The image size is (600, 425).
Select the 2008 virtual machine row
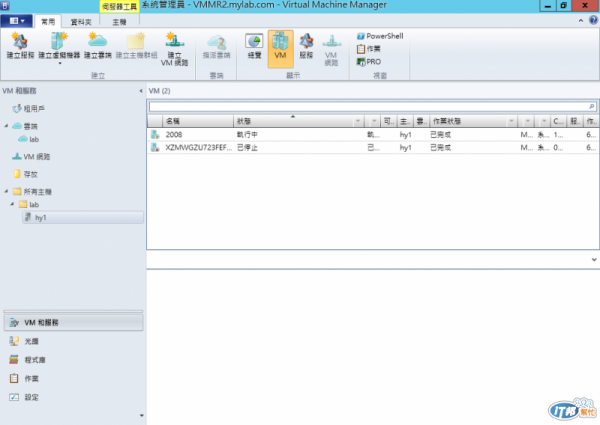point(373,134)
